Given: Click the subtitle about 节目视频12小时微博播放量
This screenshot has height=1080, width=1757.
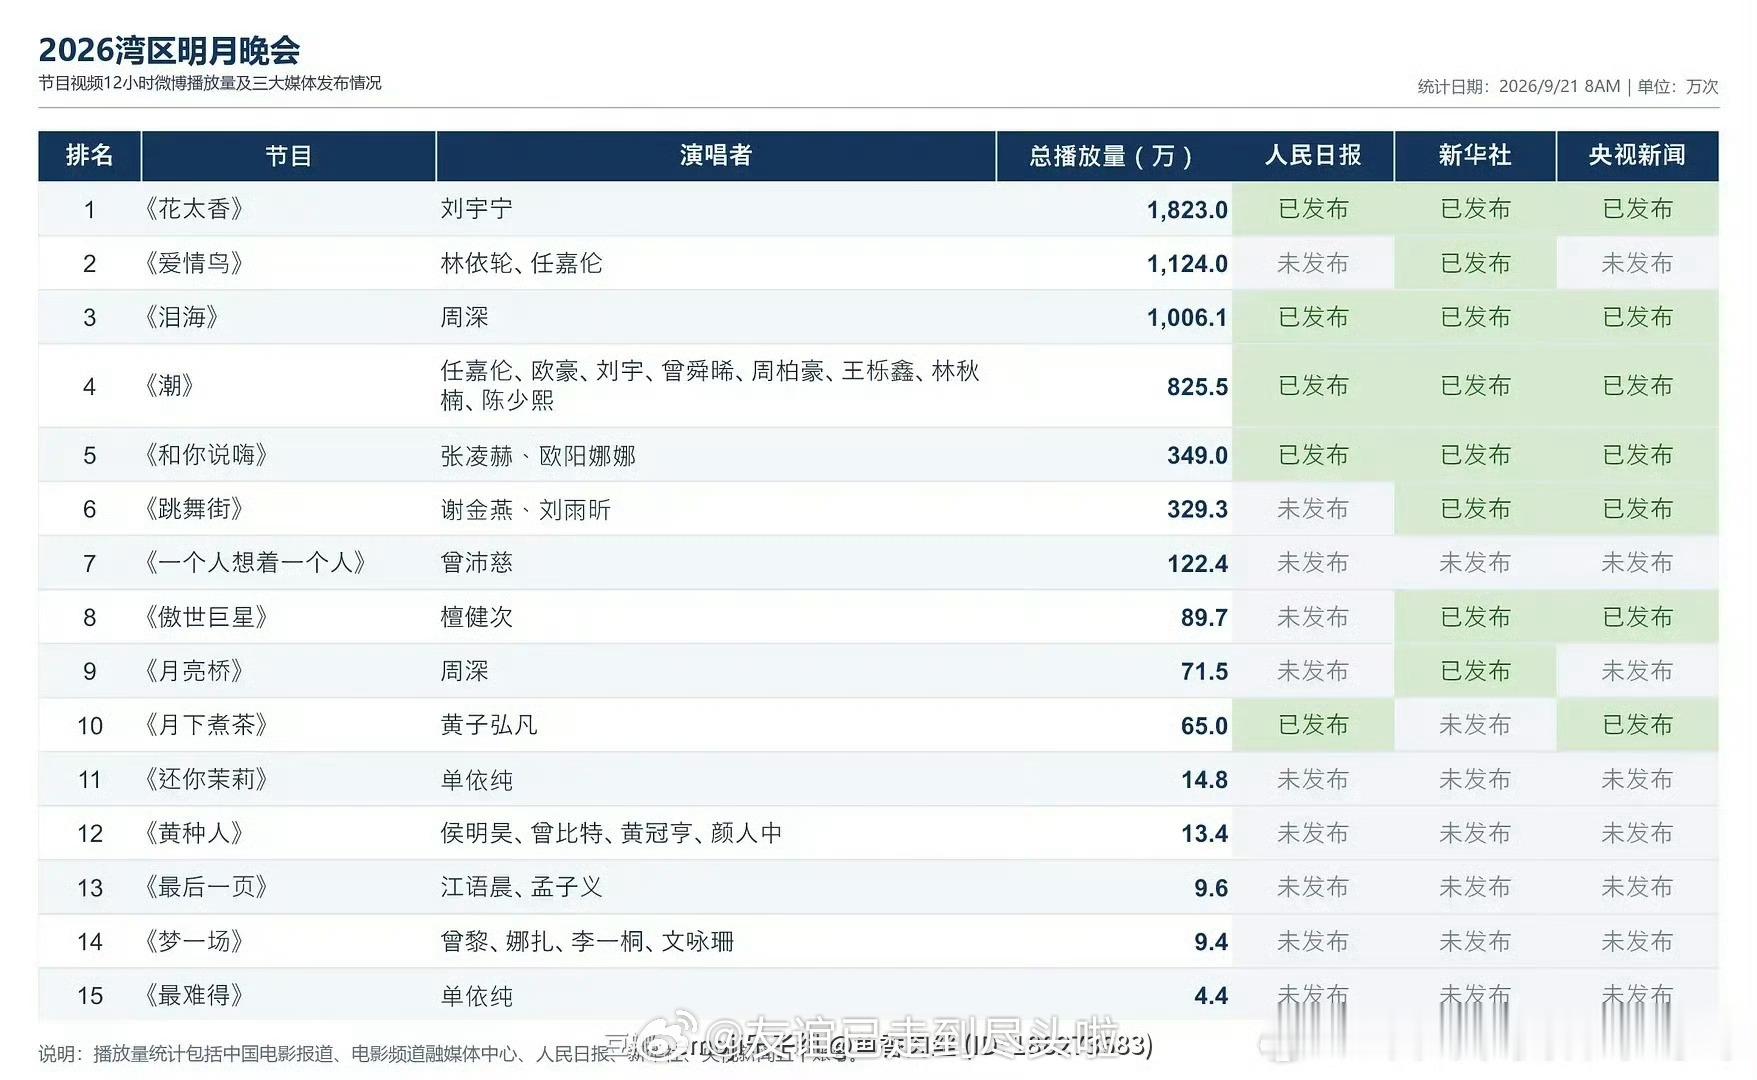Looking at the screenshot, I should (x=210, y=83).
